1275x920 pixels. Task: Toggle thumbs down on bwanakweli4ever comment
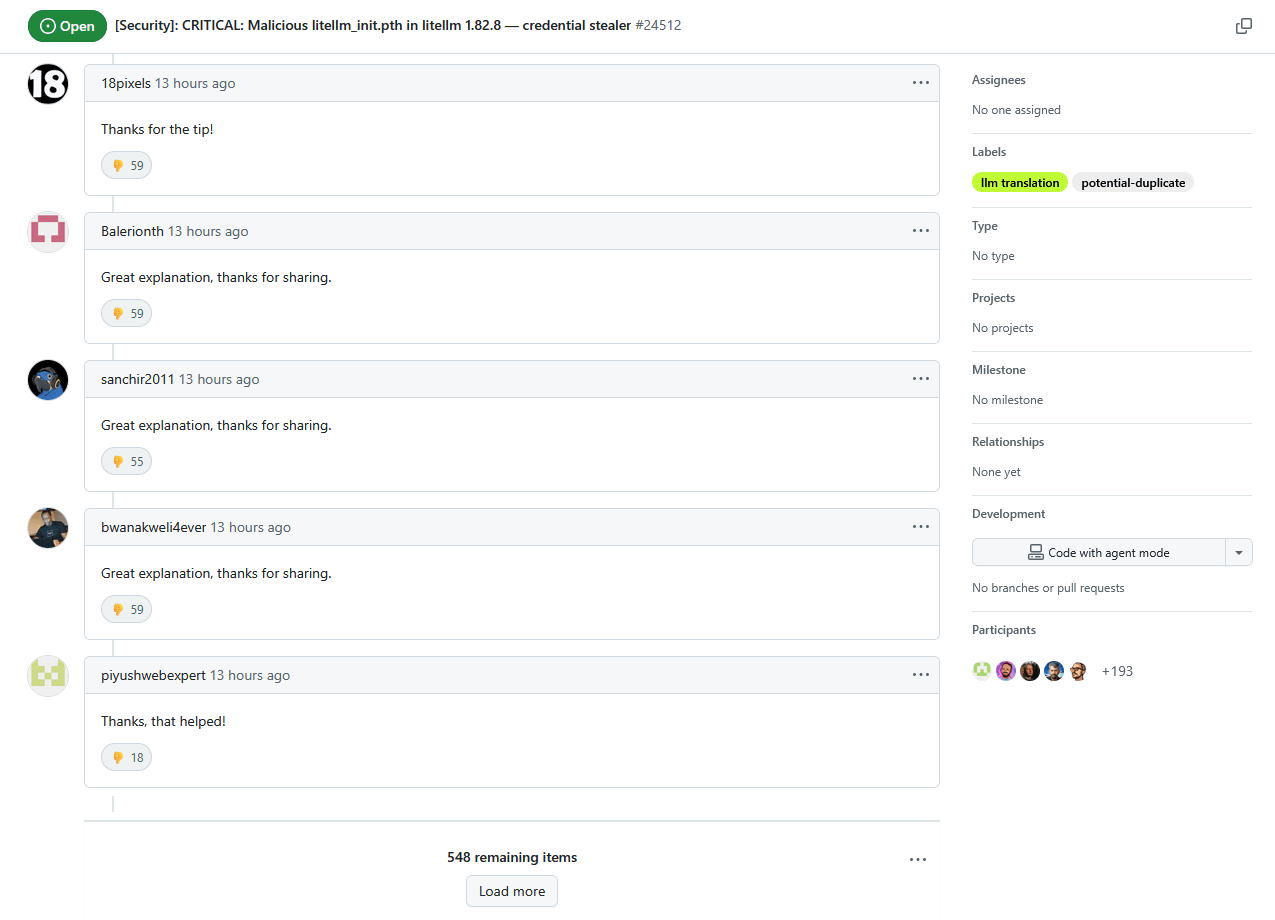pos(127,609)
